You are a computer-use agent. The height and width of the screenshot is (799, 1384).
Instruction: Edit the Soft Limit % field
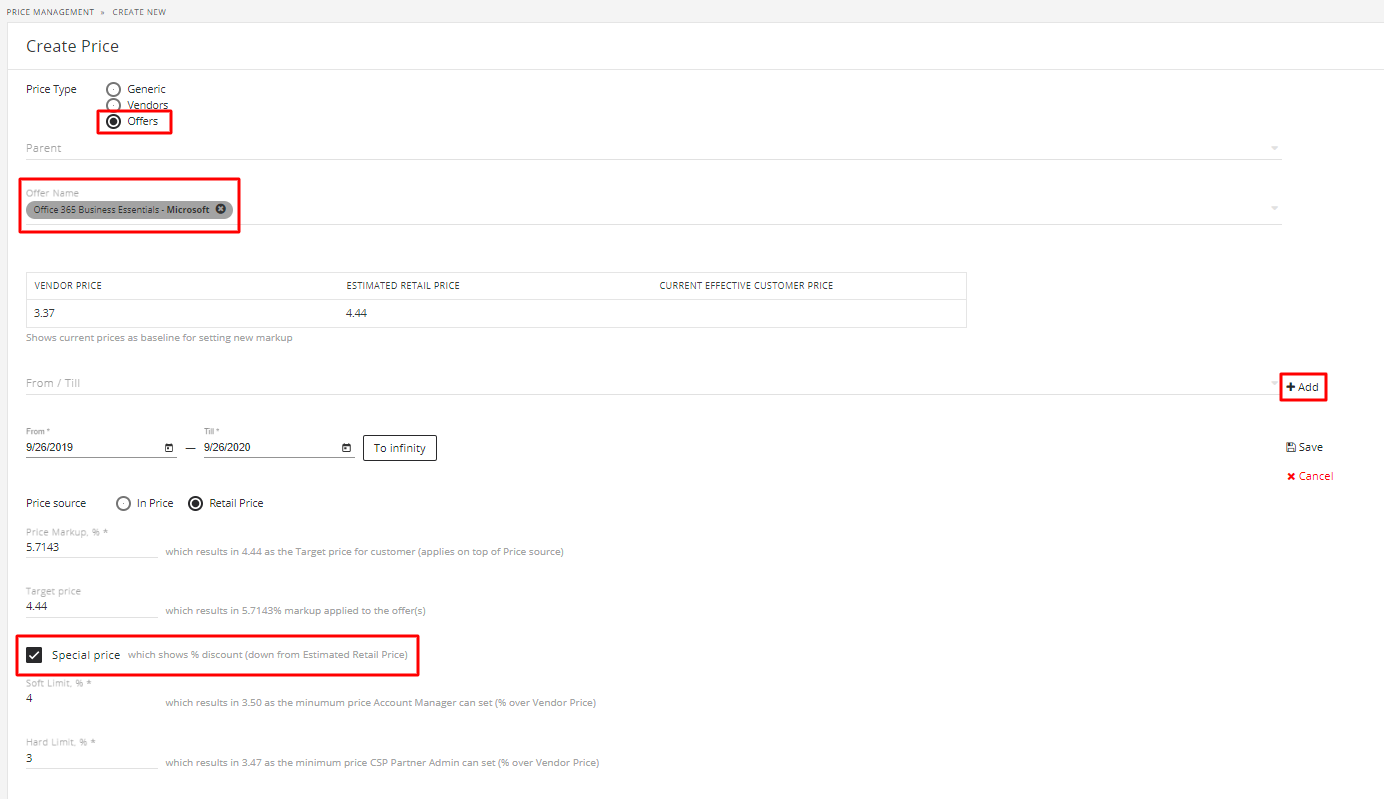[91, 698]
